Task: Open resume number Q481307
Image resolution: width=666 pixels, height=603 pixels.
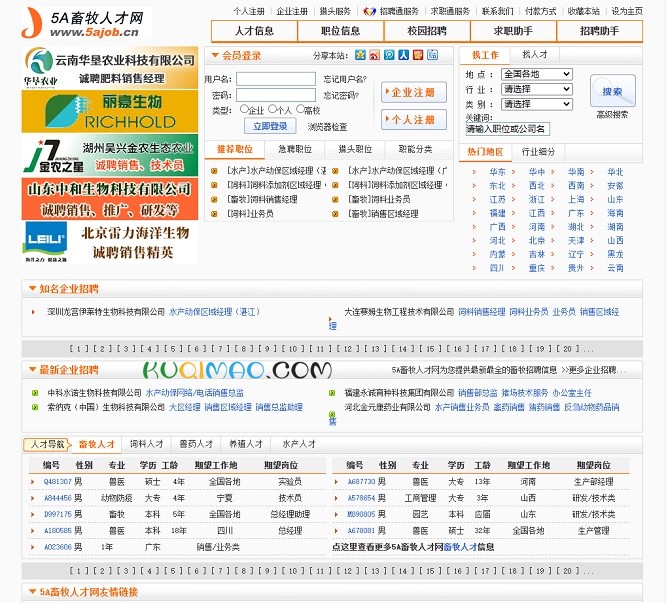Action: point(58,482)
